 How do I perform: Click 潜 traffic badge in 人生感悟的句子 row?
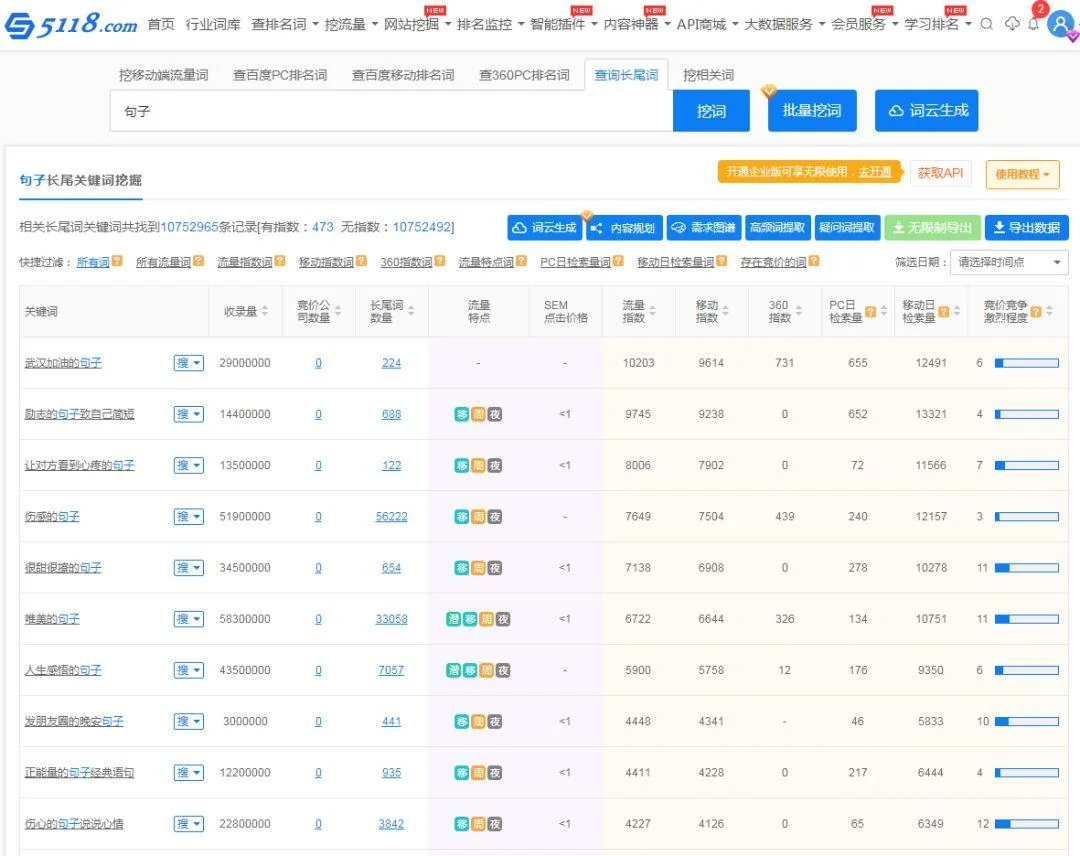pos(454,670)
